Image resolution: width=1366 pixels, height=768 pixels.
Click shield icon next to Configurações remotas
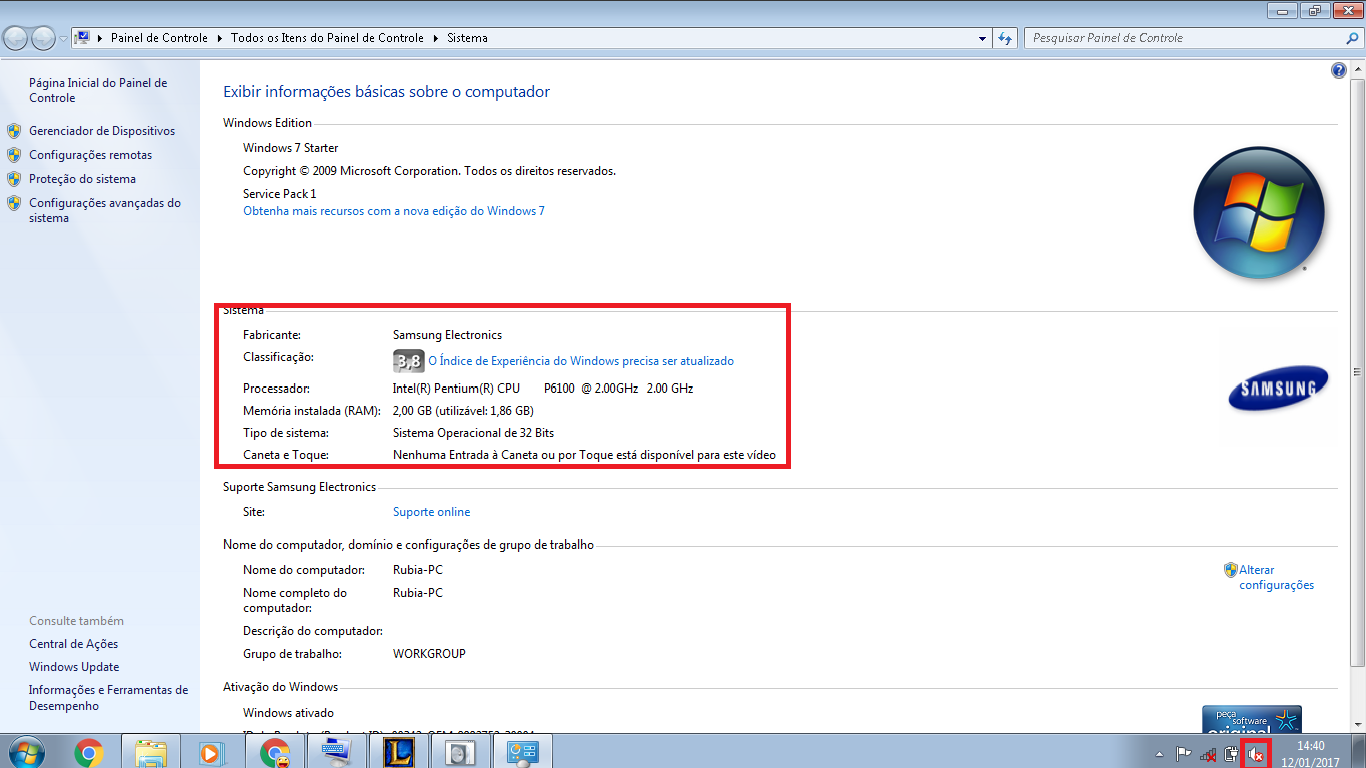[14, 155]
